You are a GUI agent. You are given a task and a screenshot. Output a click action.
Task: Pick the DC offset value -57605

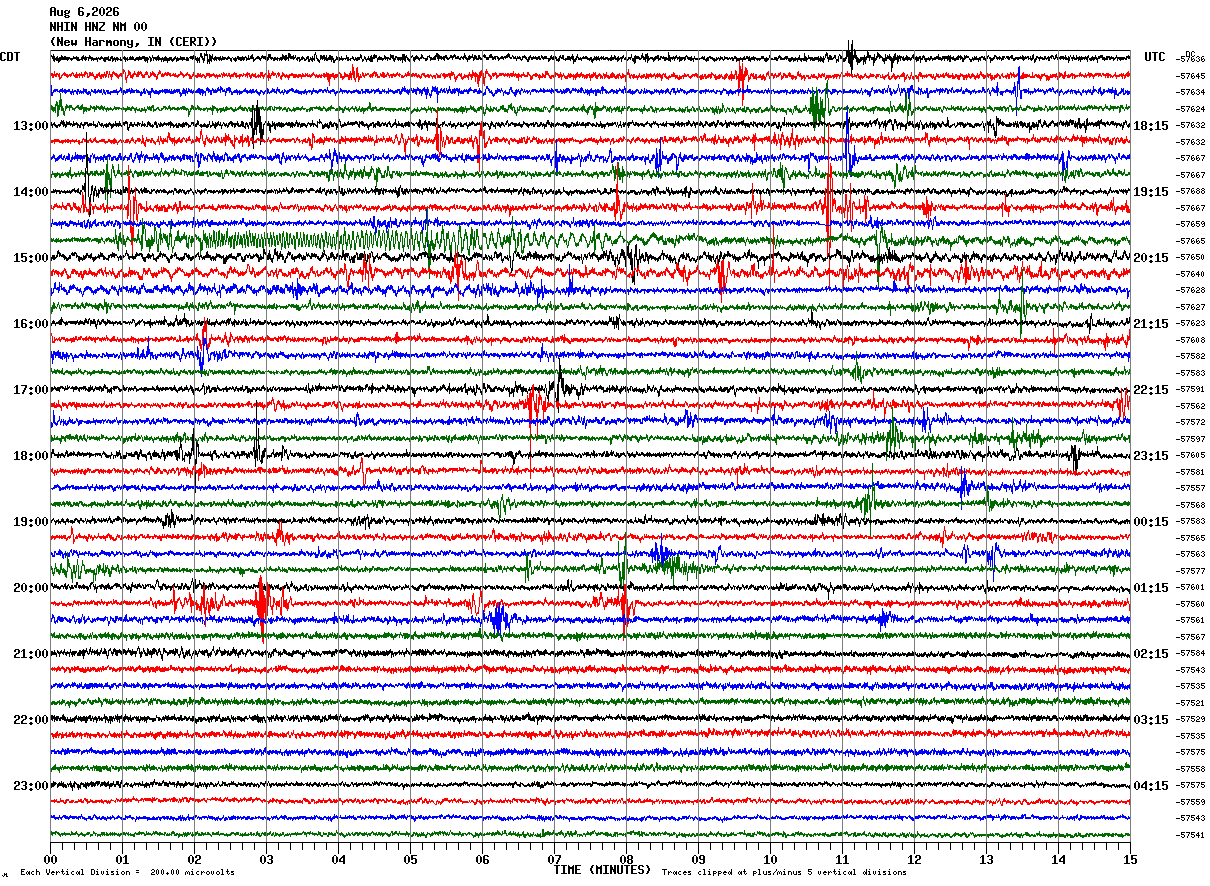(x=1191, y=455)
